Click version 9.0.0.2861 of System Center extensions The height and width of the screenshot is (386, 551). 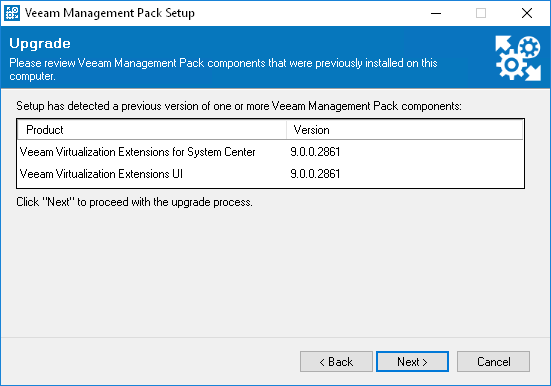tap(315, 152)
